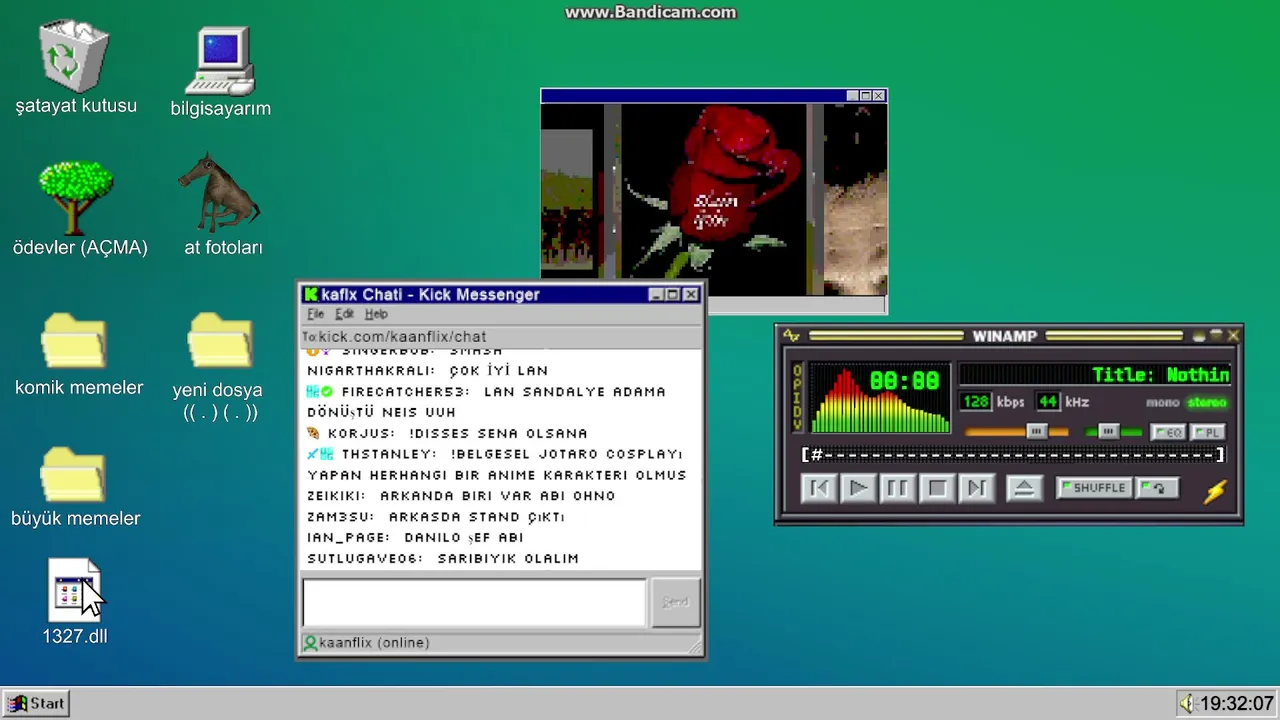
Task: Click the kaanflix (online) status text
Action: [374, 643]
